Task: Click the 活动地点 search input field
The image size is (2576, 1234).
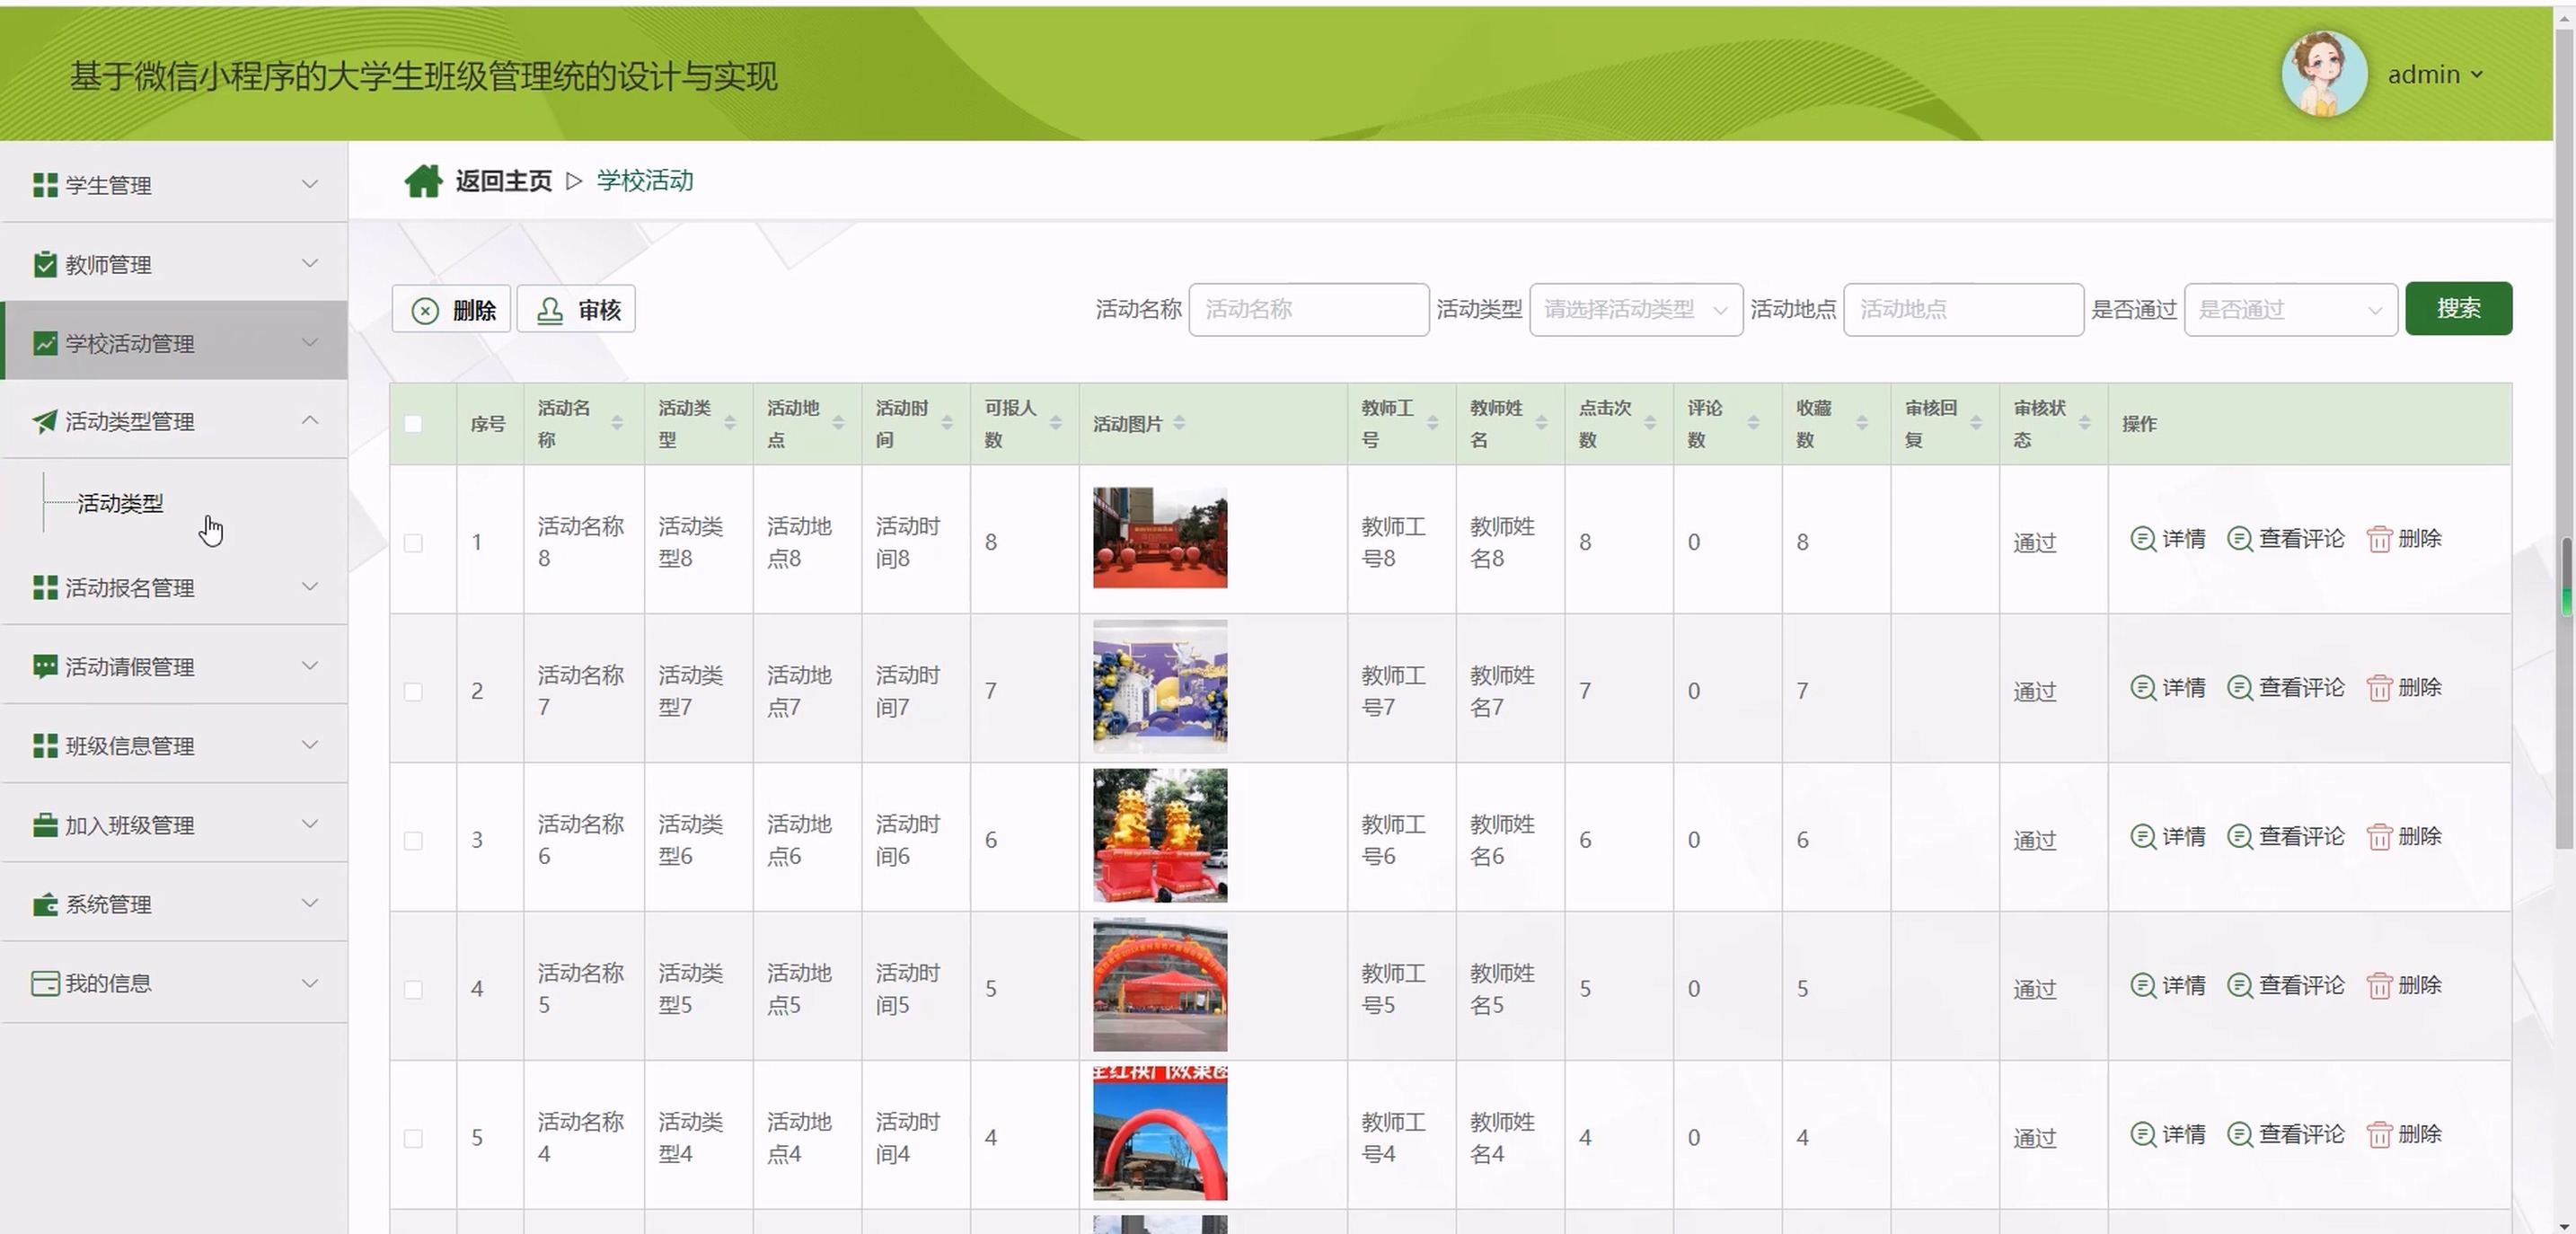Action: click(x=1963, y=309)
